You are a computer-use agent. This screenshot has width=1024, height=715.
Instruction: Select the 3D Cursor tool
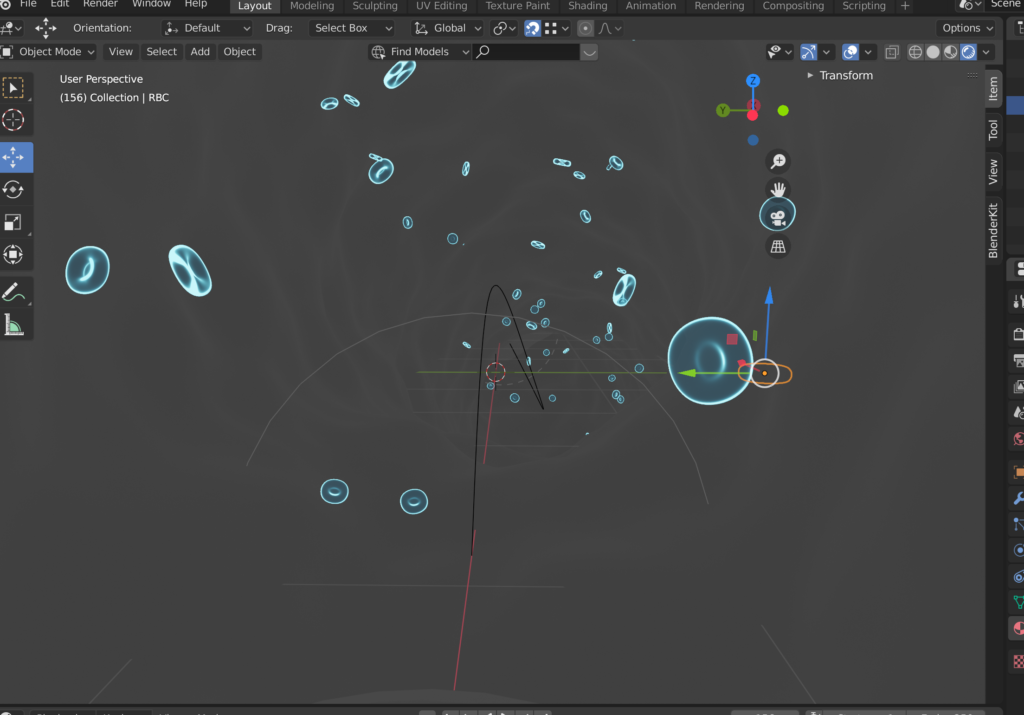(13, 120)
